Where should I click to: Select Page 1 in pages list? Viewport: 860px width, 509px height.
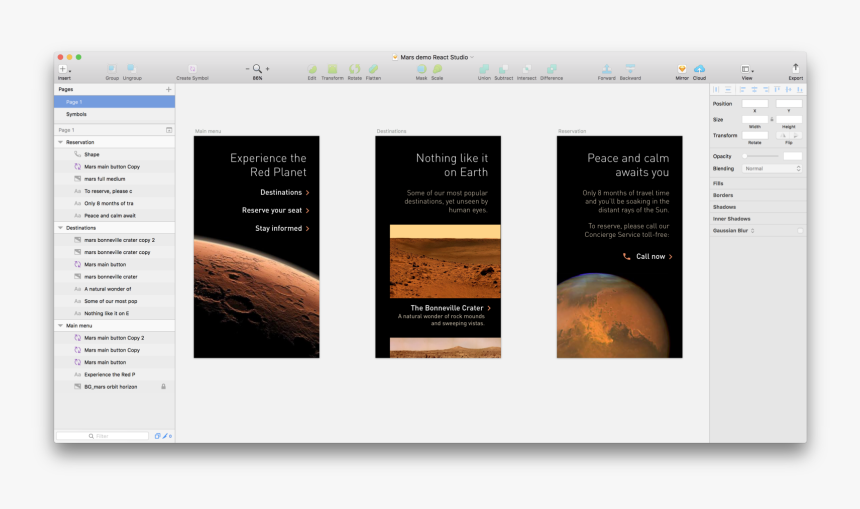click(x=115, y=102)
